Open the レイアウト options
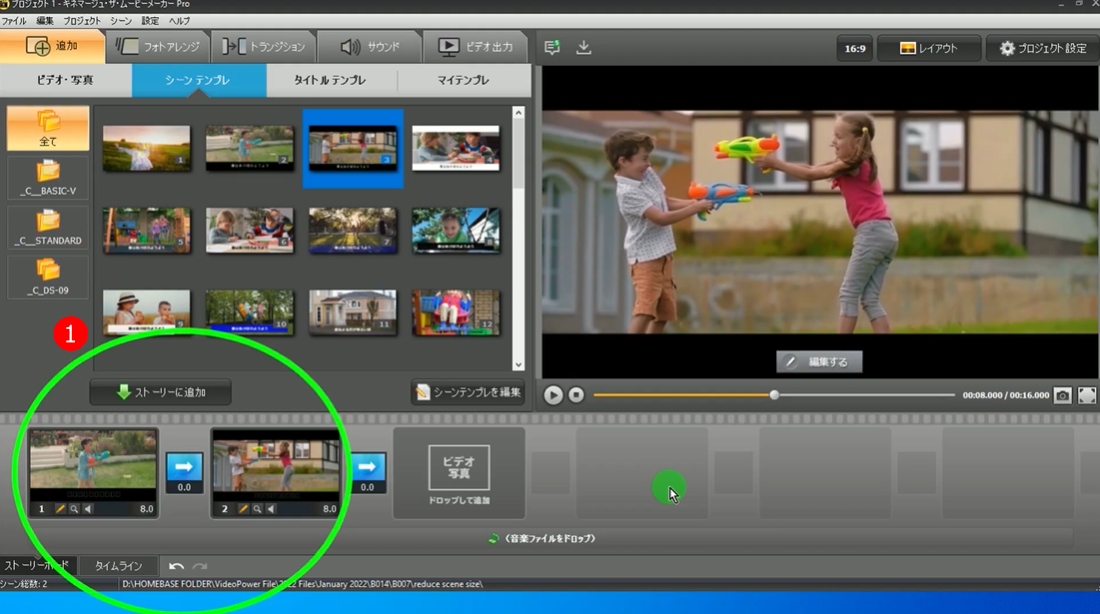Viewport: 1100px width, 614px height. click(929, 48)
